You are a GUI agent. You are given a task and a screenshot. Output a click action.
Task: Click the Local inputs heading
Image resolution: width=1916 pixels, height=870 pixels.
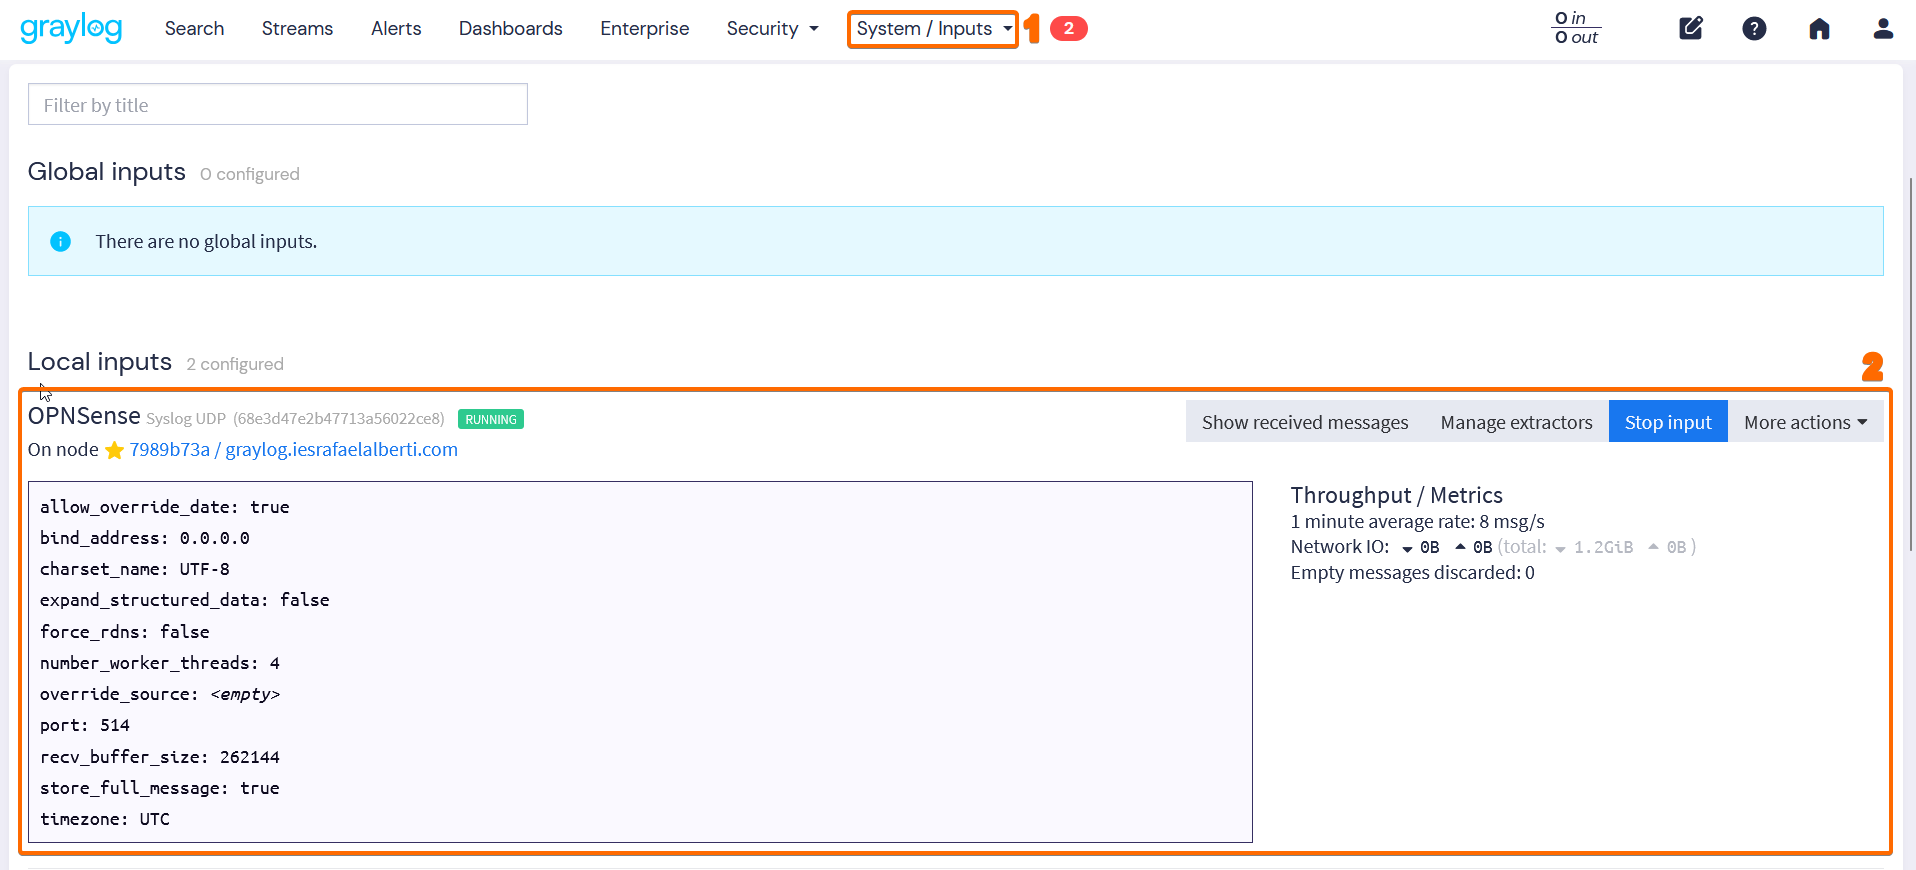coord(100,362)
